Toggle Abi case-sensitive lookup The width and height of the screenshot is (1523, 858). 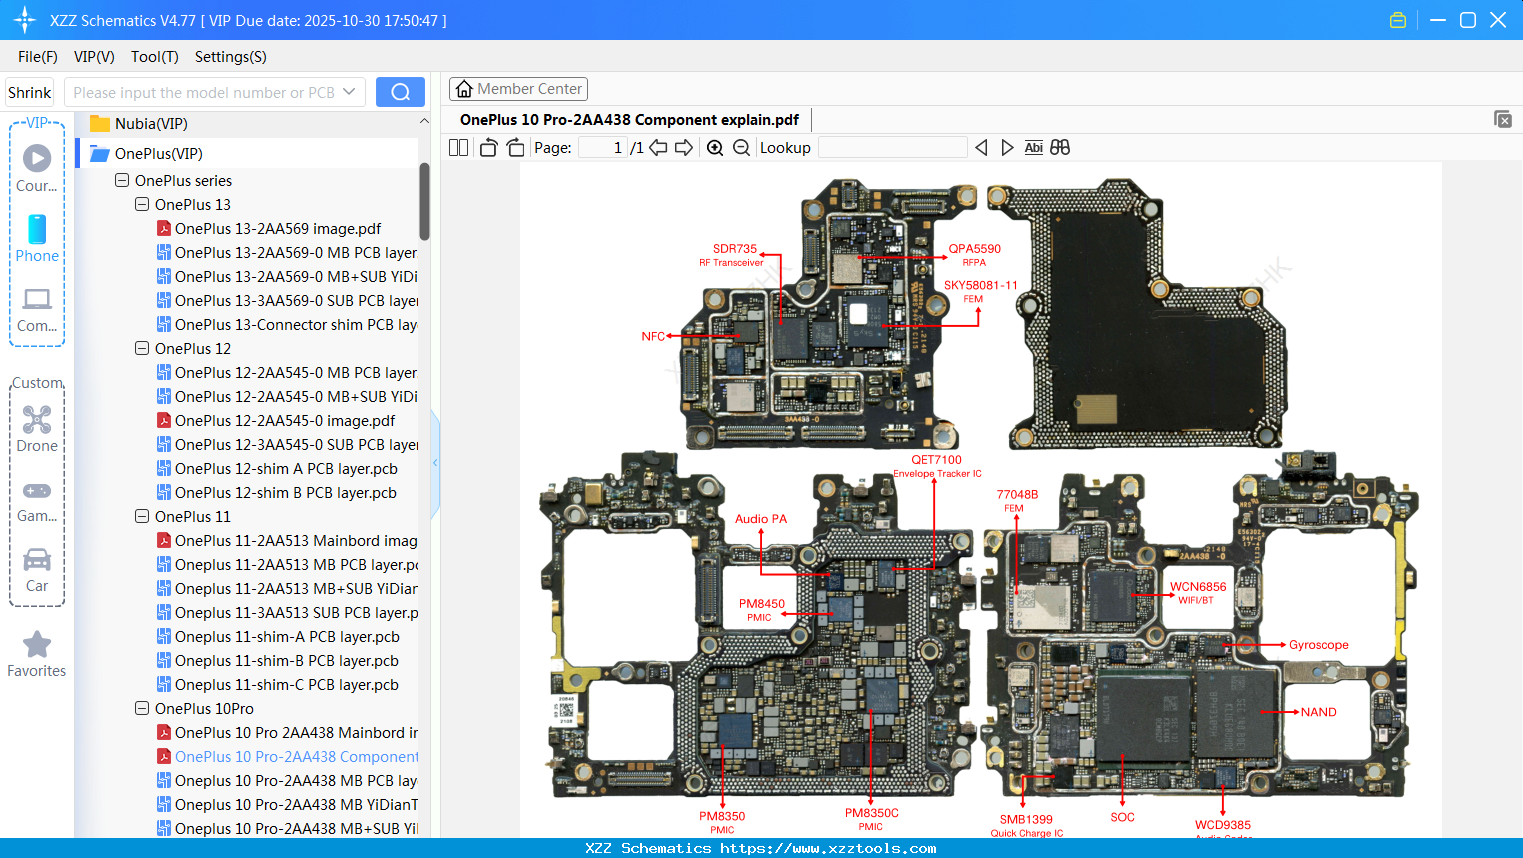click(x=1033, y=147)
